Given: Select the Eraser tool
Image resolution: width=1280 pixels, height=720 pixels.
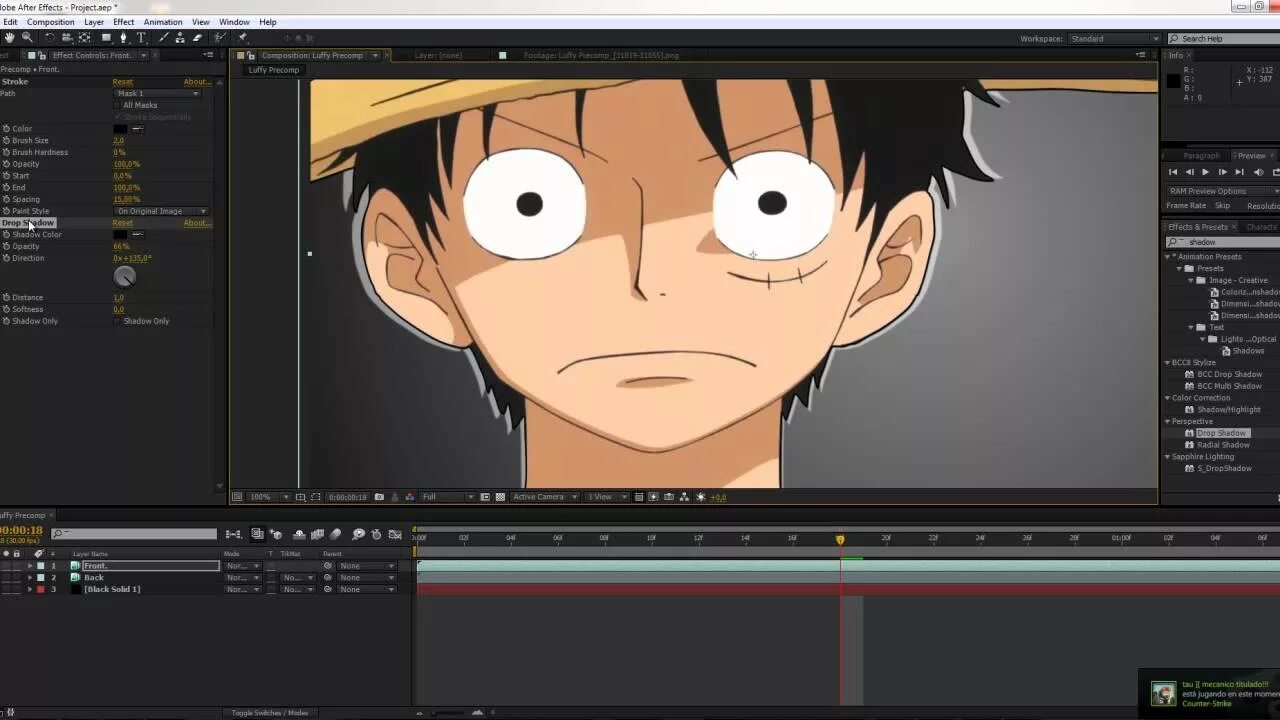Looking at the screenshot, I should pyautogui.click(x=197, y=38).
